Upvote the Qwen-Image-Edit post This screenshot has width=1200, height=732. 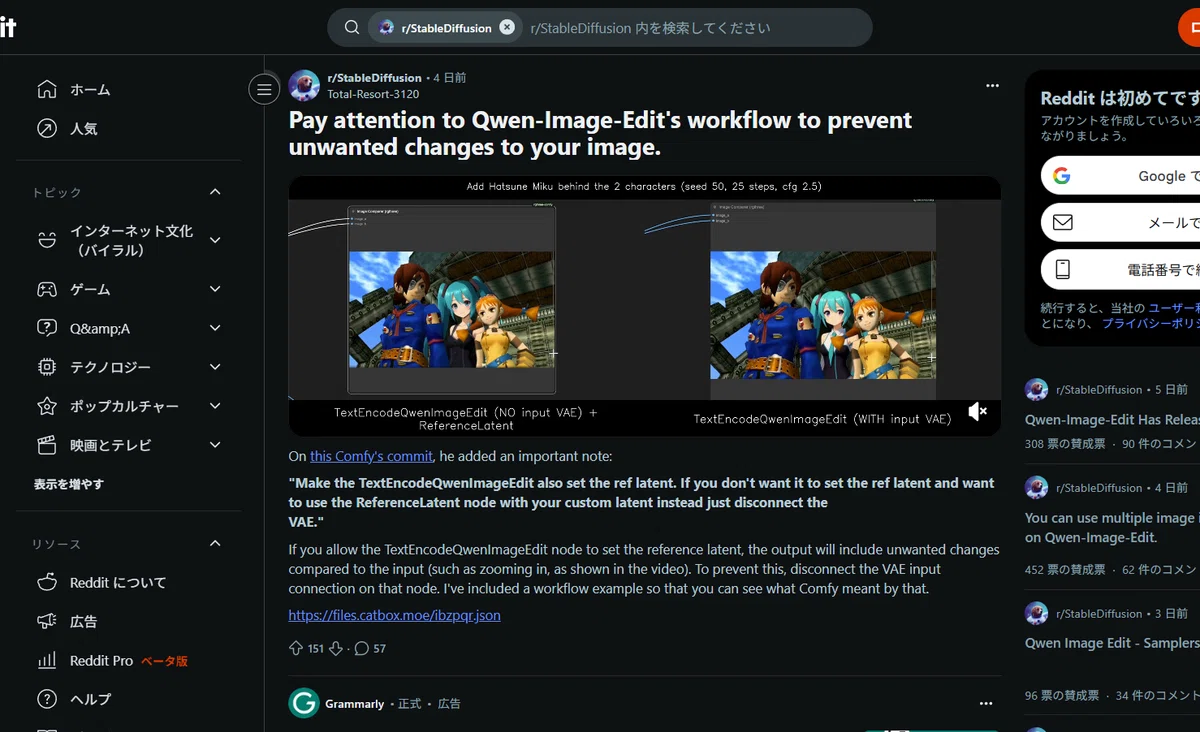point(296,648)
